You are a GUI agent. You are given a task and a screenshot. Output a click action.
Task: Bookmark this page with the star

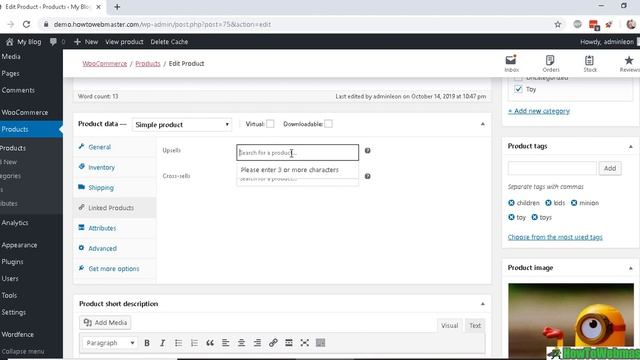(x=558, y=24)
